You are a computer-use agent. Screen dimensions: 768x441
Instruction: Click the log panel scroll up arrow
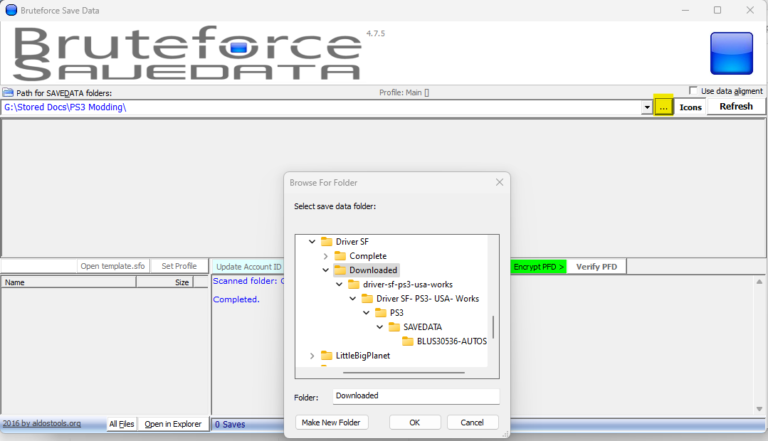click(759, 282)
